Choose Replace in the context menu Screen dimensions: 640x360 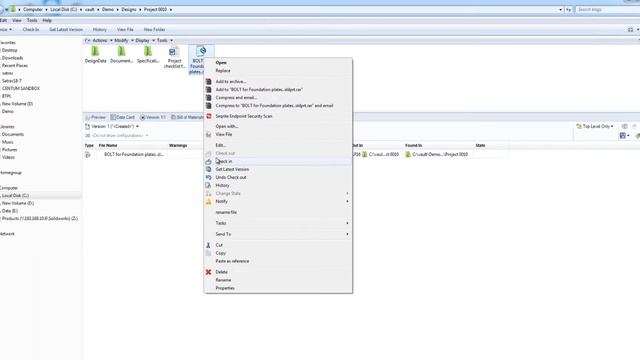click(223, 71)
